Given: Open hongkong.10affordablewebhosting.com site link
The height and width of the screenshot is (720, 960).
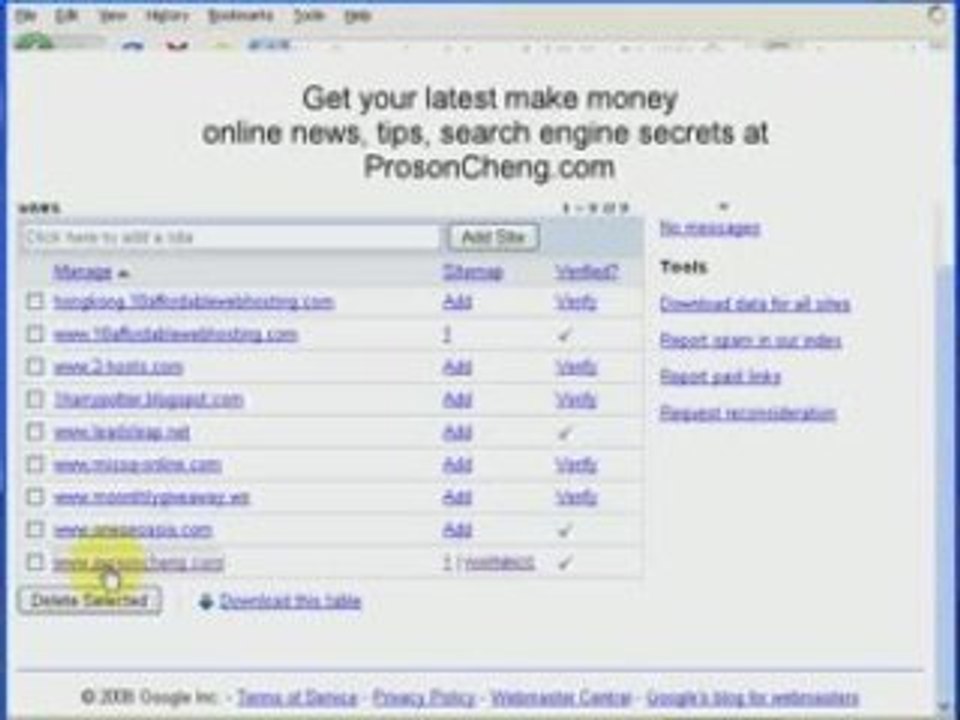Looking at the screenshot, I should (193, 301).
